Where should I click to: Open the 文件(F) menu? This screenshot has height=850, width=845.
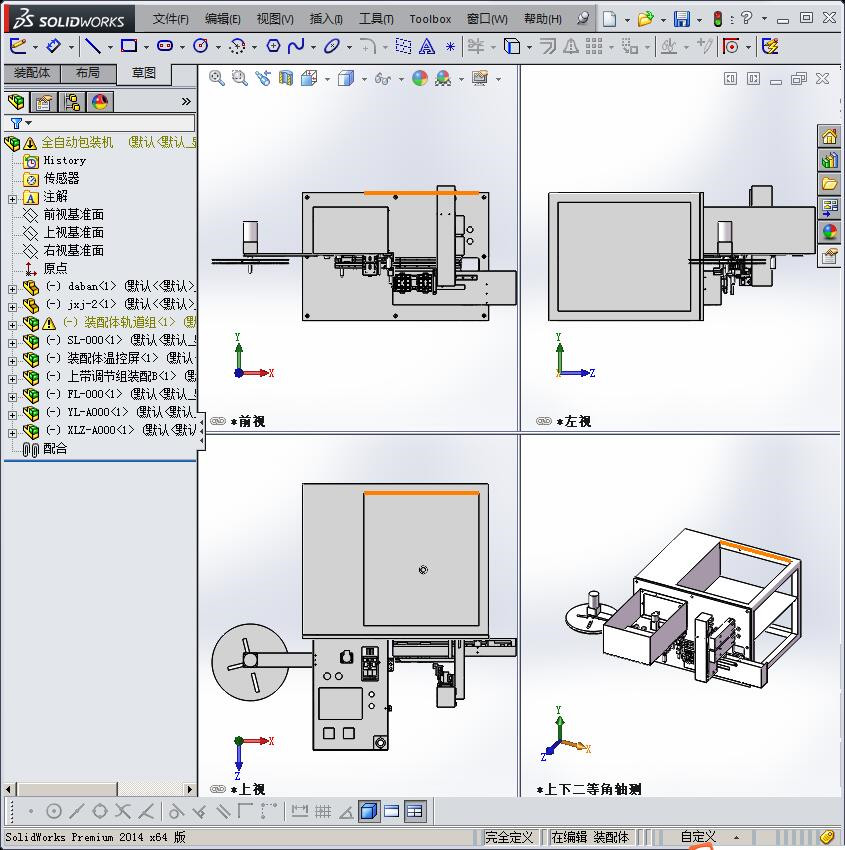[170, 19]
